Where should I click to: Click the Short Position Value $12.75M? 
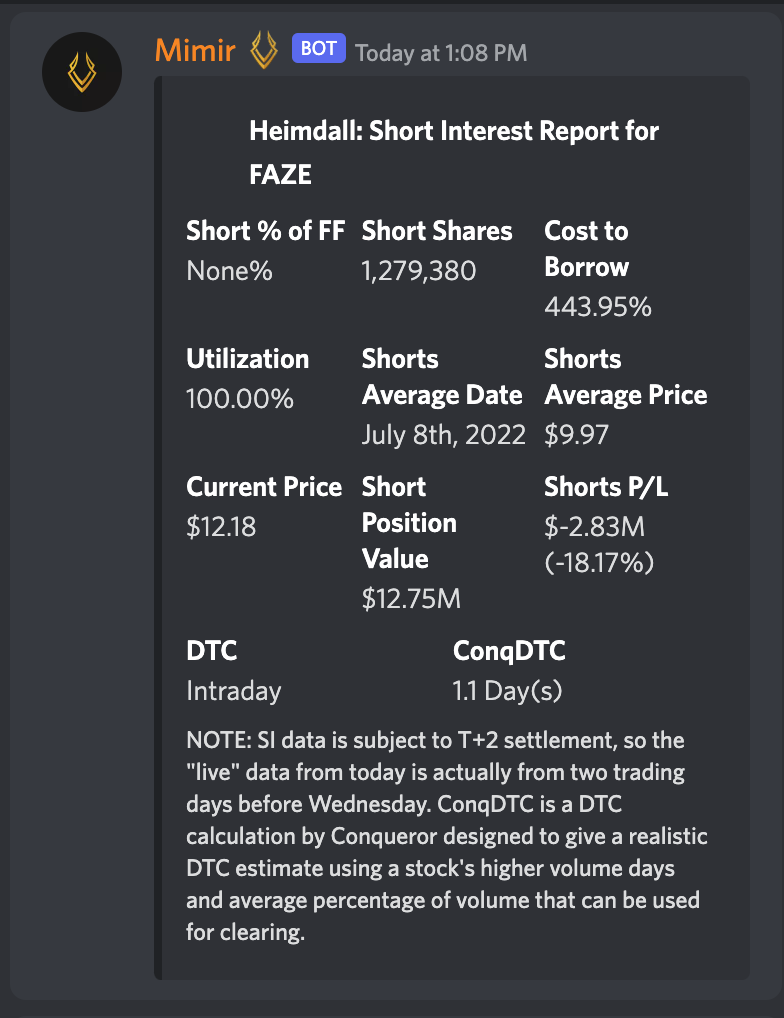click(411, 599)
